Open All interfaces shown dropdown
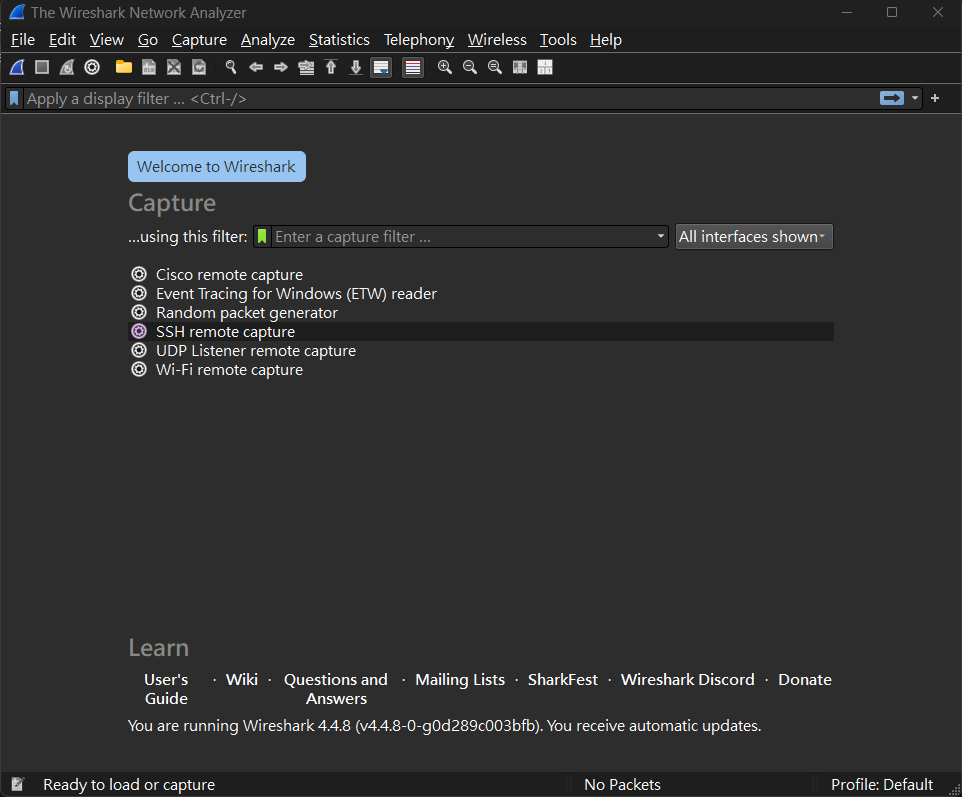Screen dimensions: 962x797 tap(754, 236)
